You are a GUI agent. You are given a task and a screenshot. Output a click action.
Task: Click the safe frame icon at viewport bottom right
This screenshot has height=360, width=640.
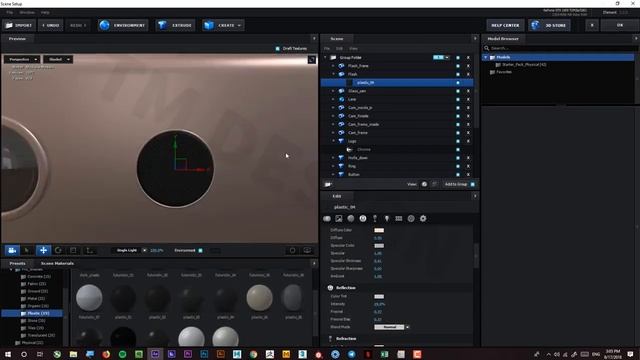point(292,250)
